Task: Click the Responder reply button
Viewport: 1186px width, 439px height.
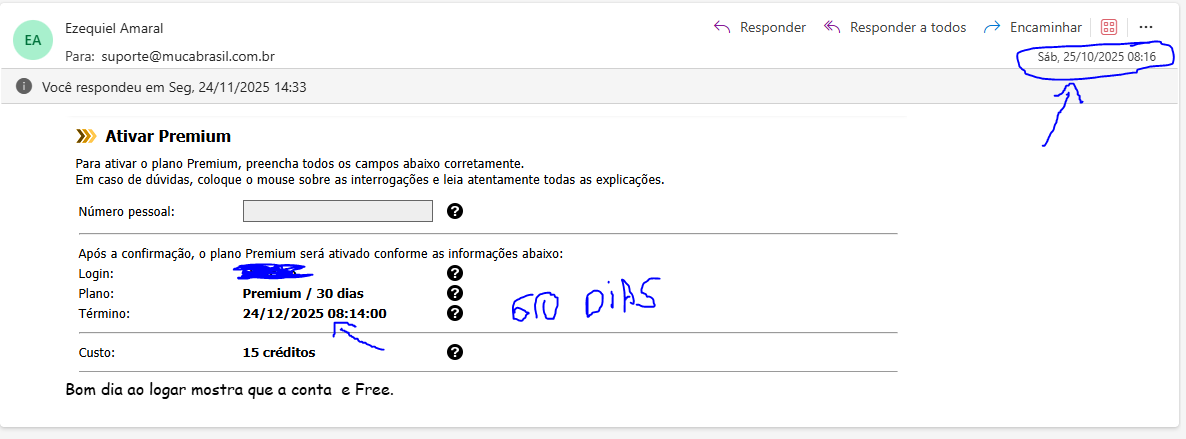Action: point(760,27)
